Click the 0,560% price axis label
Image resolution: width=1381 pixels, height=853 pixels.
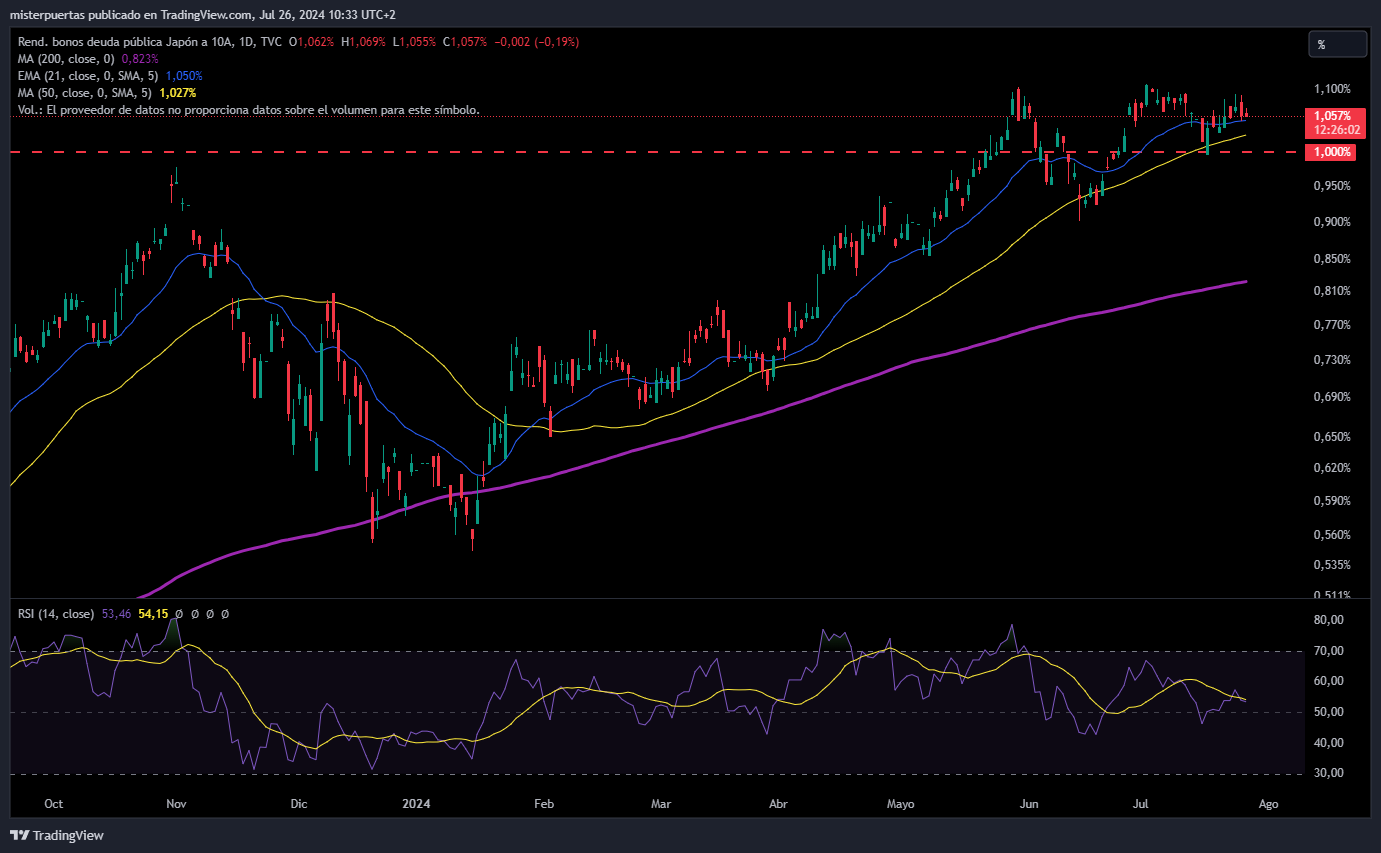1333,535
